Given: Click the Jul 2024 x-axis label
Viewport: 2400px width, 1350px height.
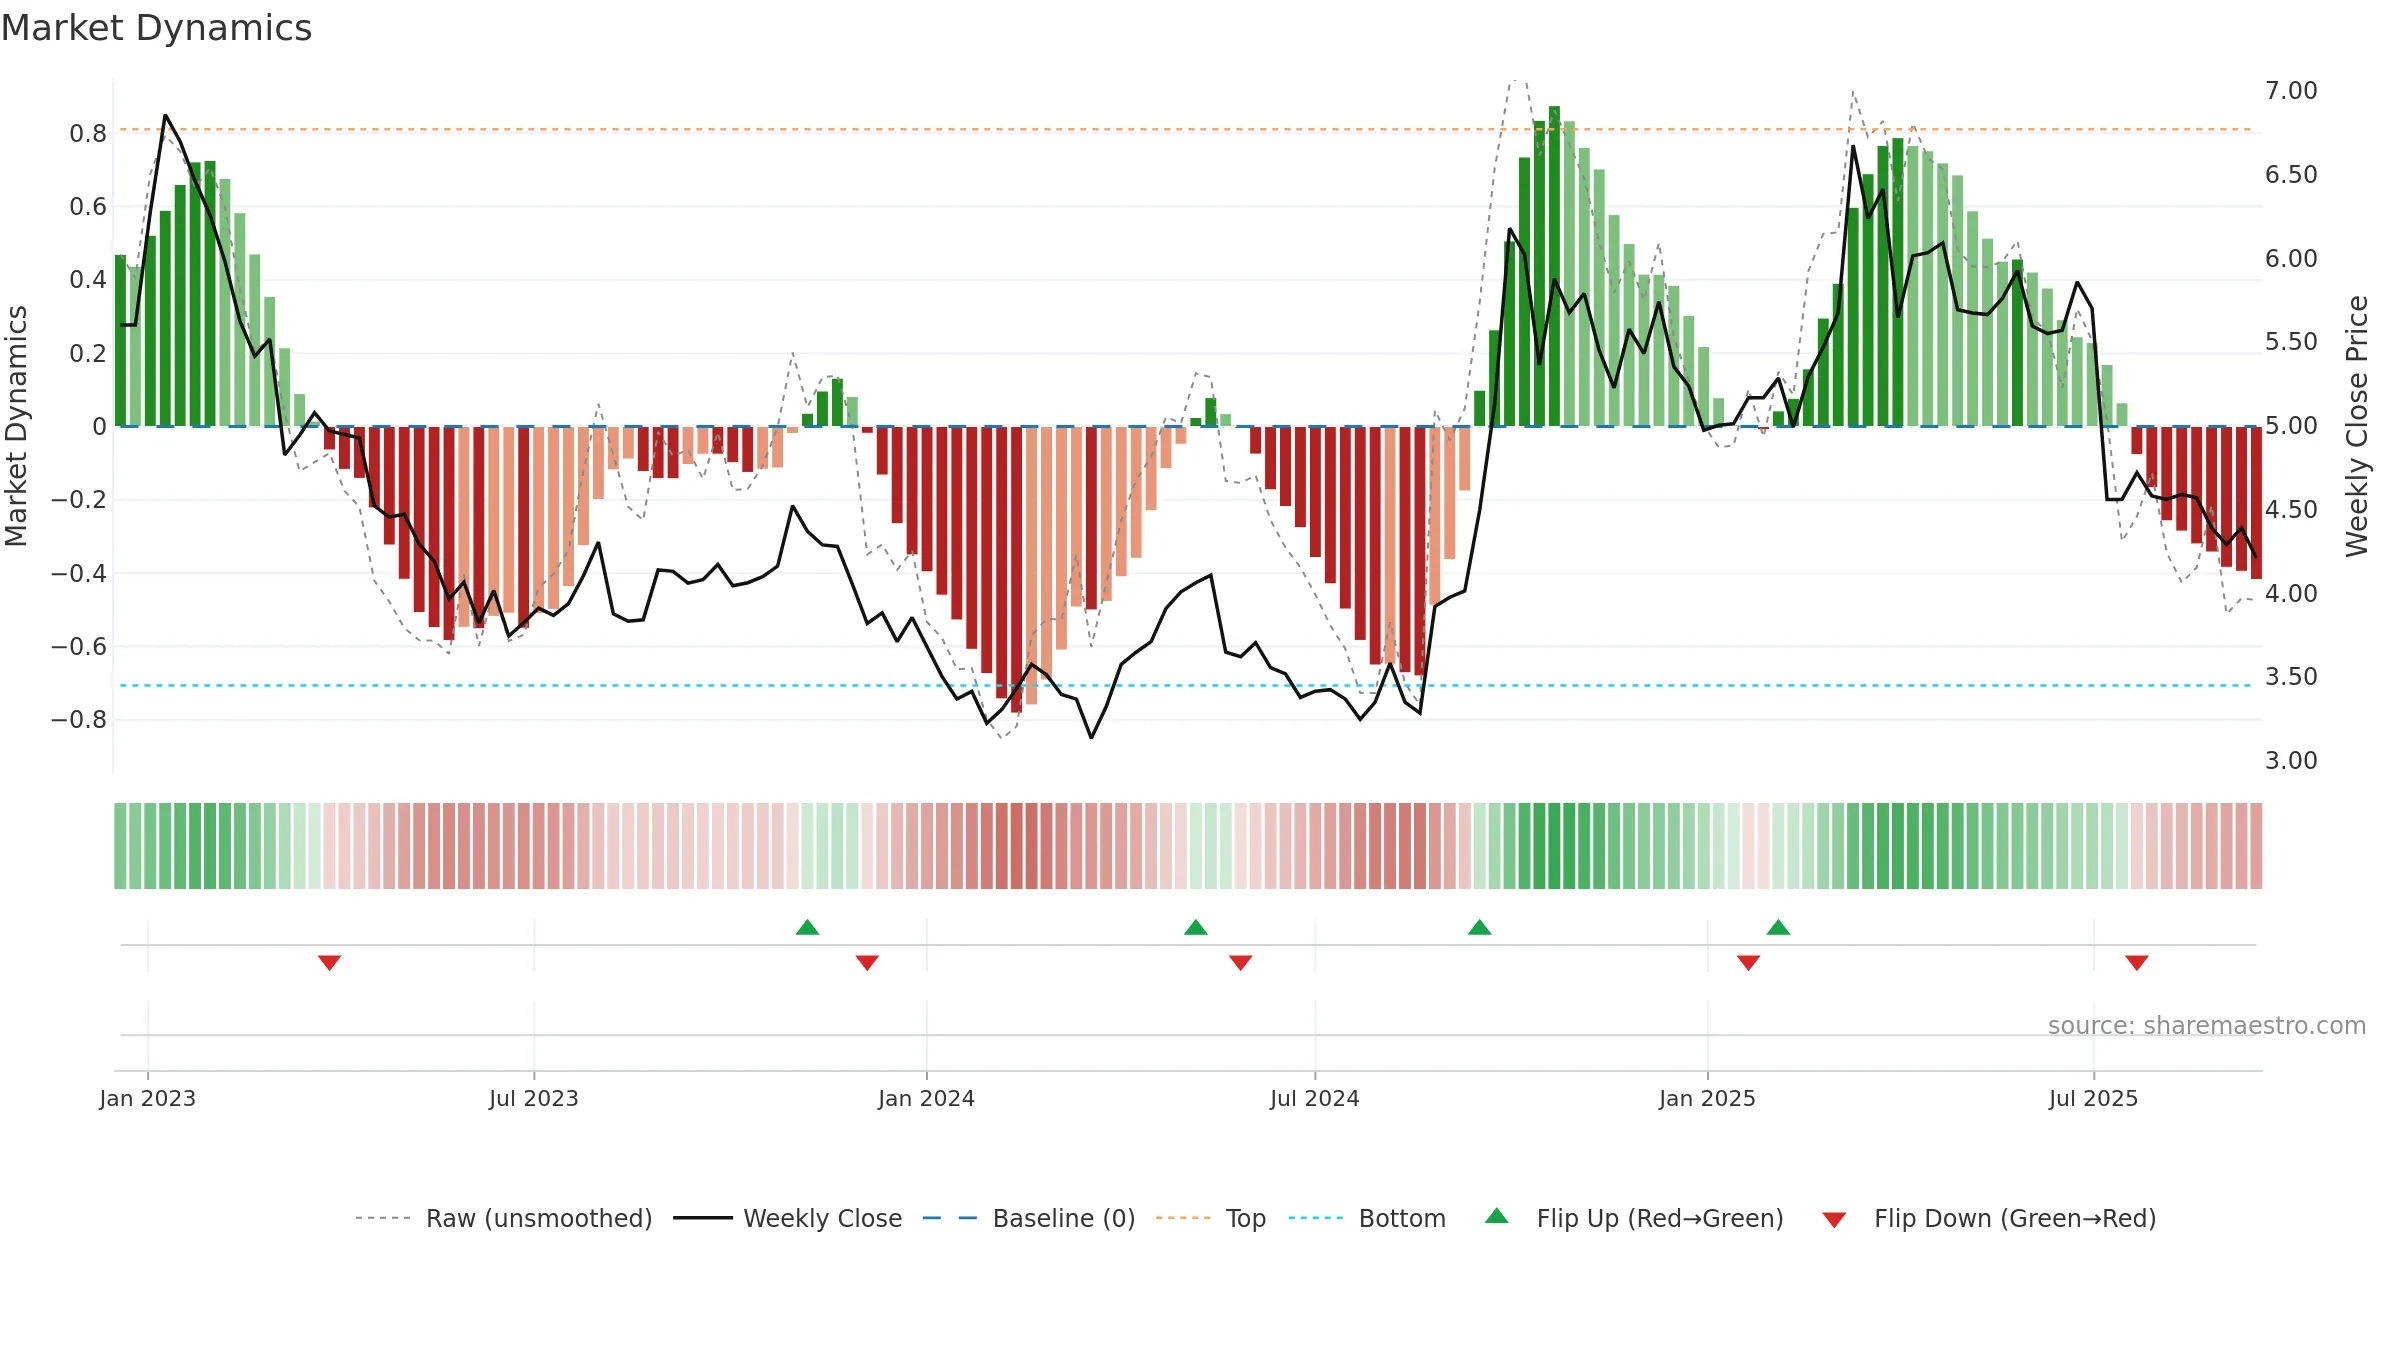Looking at the screenshot, I should pos(1315,1098).
